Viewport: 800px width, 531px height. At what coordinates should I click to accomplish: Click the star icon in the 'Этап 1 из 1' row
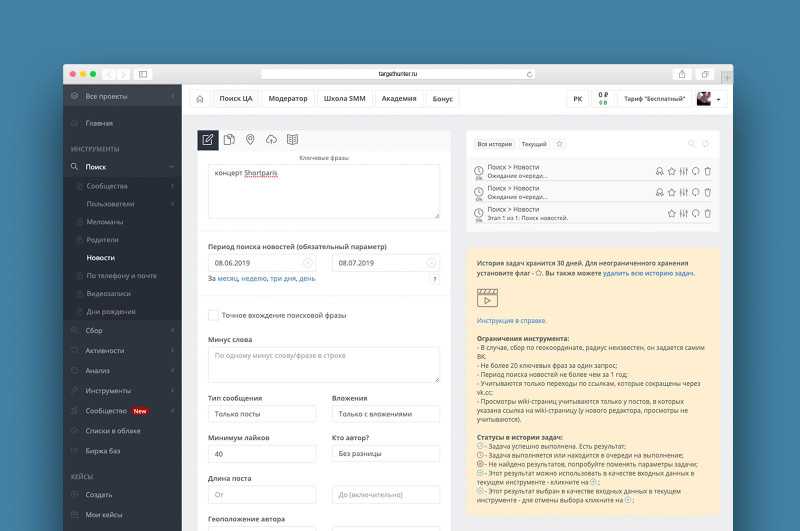pos(671,214)
